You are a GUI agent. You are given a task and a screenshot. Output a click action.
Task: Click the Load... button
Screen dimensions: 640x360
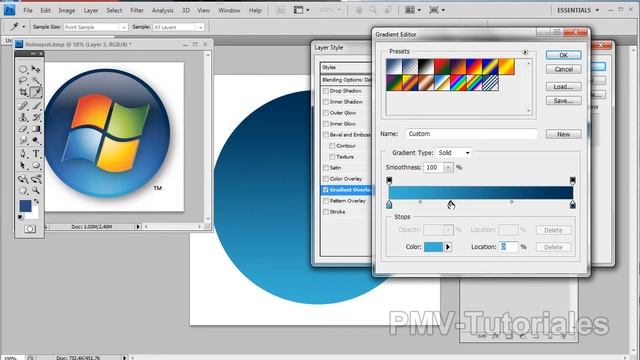pos(563,87)
